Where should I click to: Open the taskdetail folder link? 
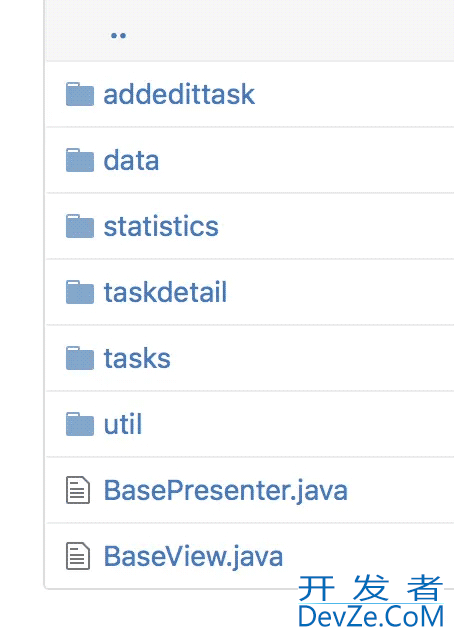165,292
